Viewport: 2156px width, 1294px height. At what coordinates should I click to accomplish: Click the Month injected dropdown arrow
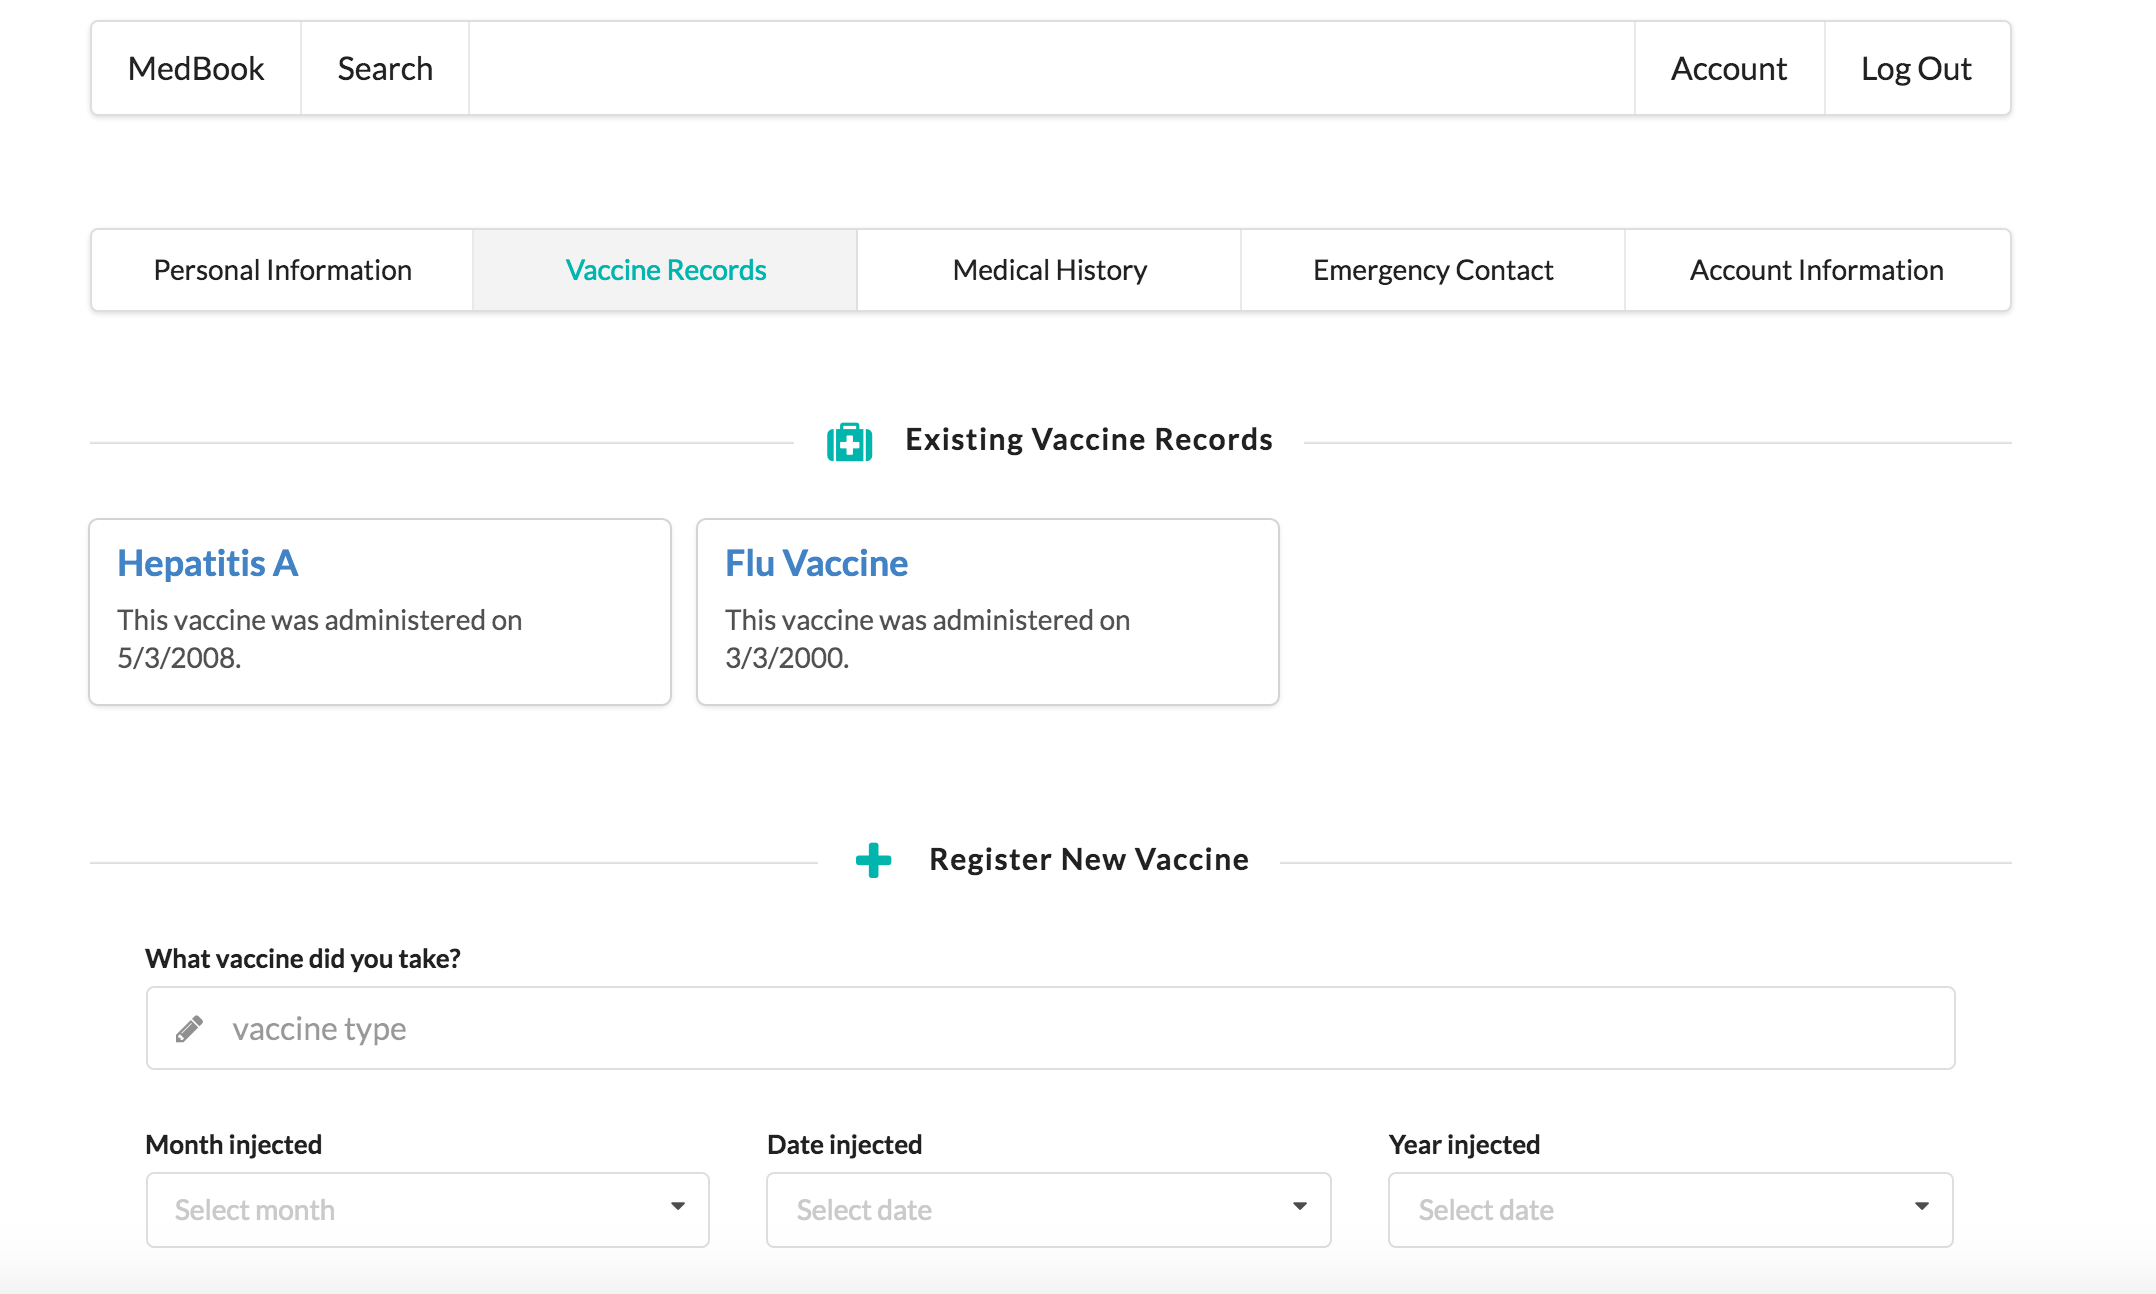pos(678,1207)
